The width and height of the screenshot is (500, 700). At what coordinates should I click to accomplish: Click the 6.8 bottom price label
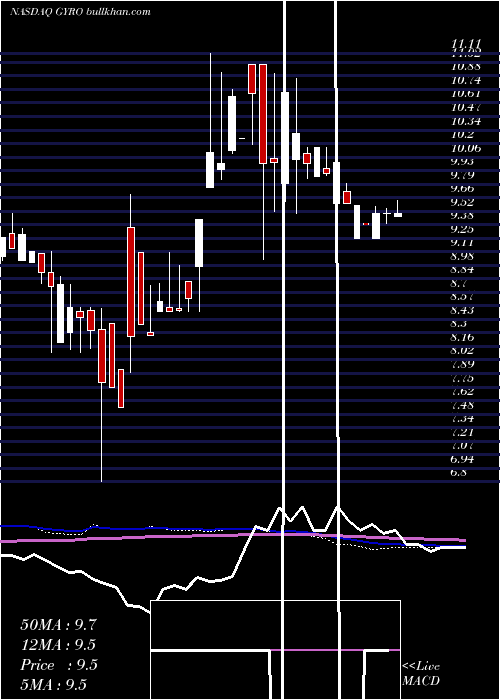(459, 472)
